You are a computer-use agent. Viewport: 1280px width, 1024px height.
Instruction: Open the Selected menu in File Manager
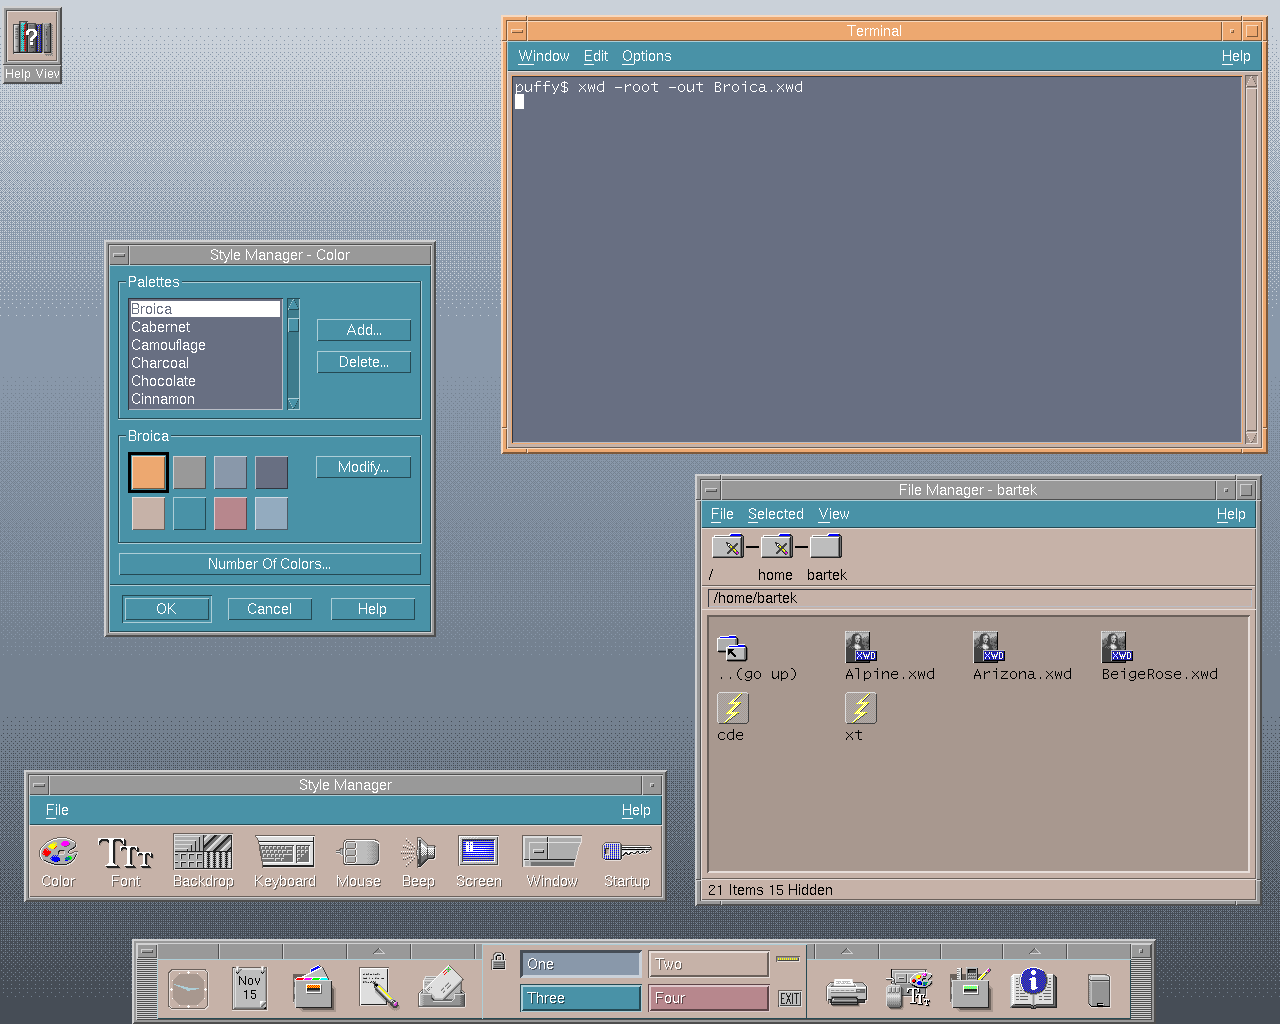(x=775, y=514)
